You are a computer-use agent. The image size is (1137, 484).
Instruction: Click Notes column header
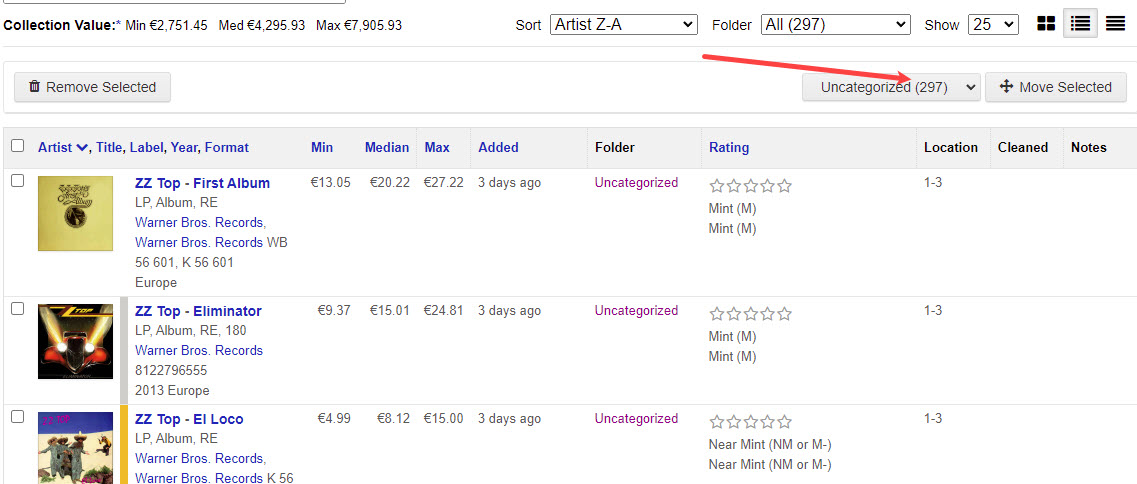click(1088, 147)
